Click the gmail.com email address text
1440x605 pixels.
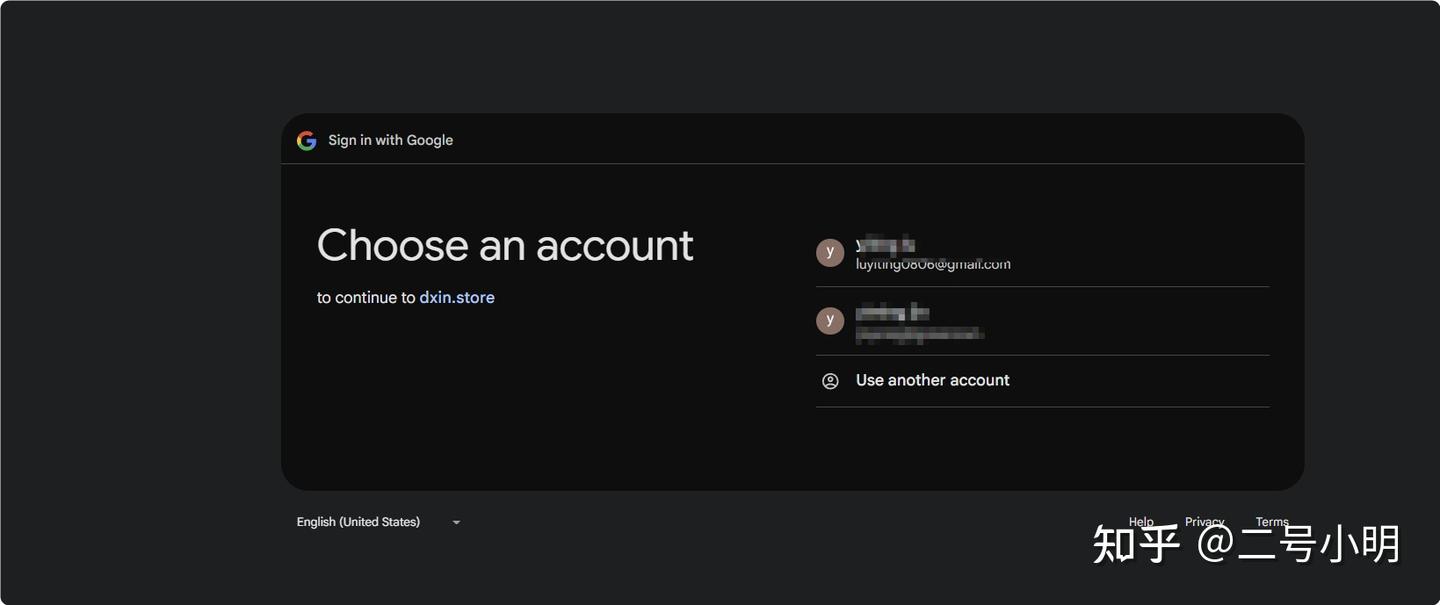point(933,265)
